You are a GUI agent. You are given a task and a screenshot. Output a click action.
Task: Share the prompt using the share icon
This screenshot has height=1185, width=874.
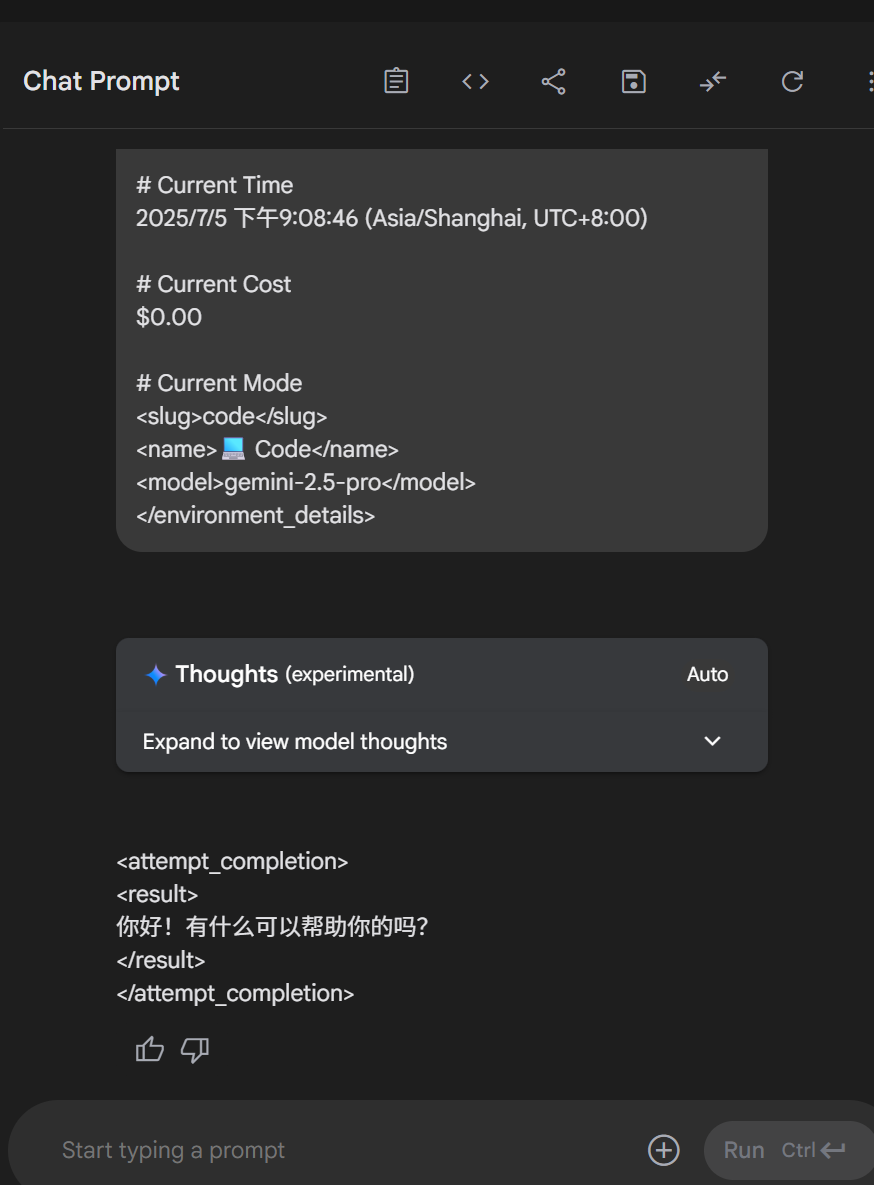(553, 81)
